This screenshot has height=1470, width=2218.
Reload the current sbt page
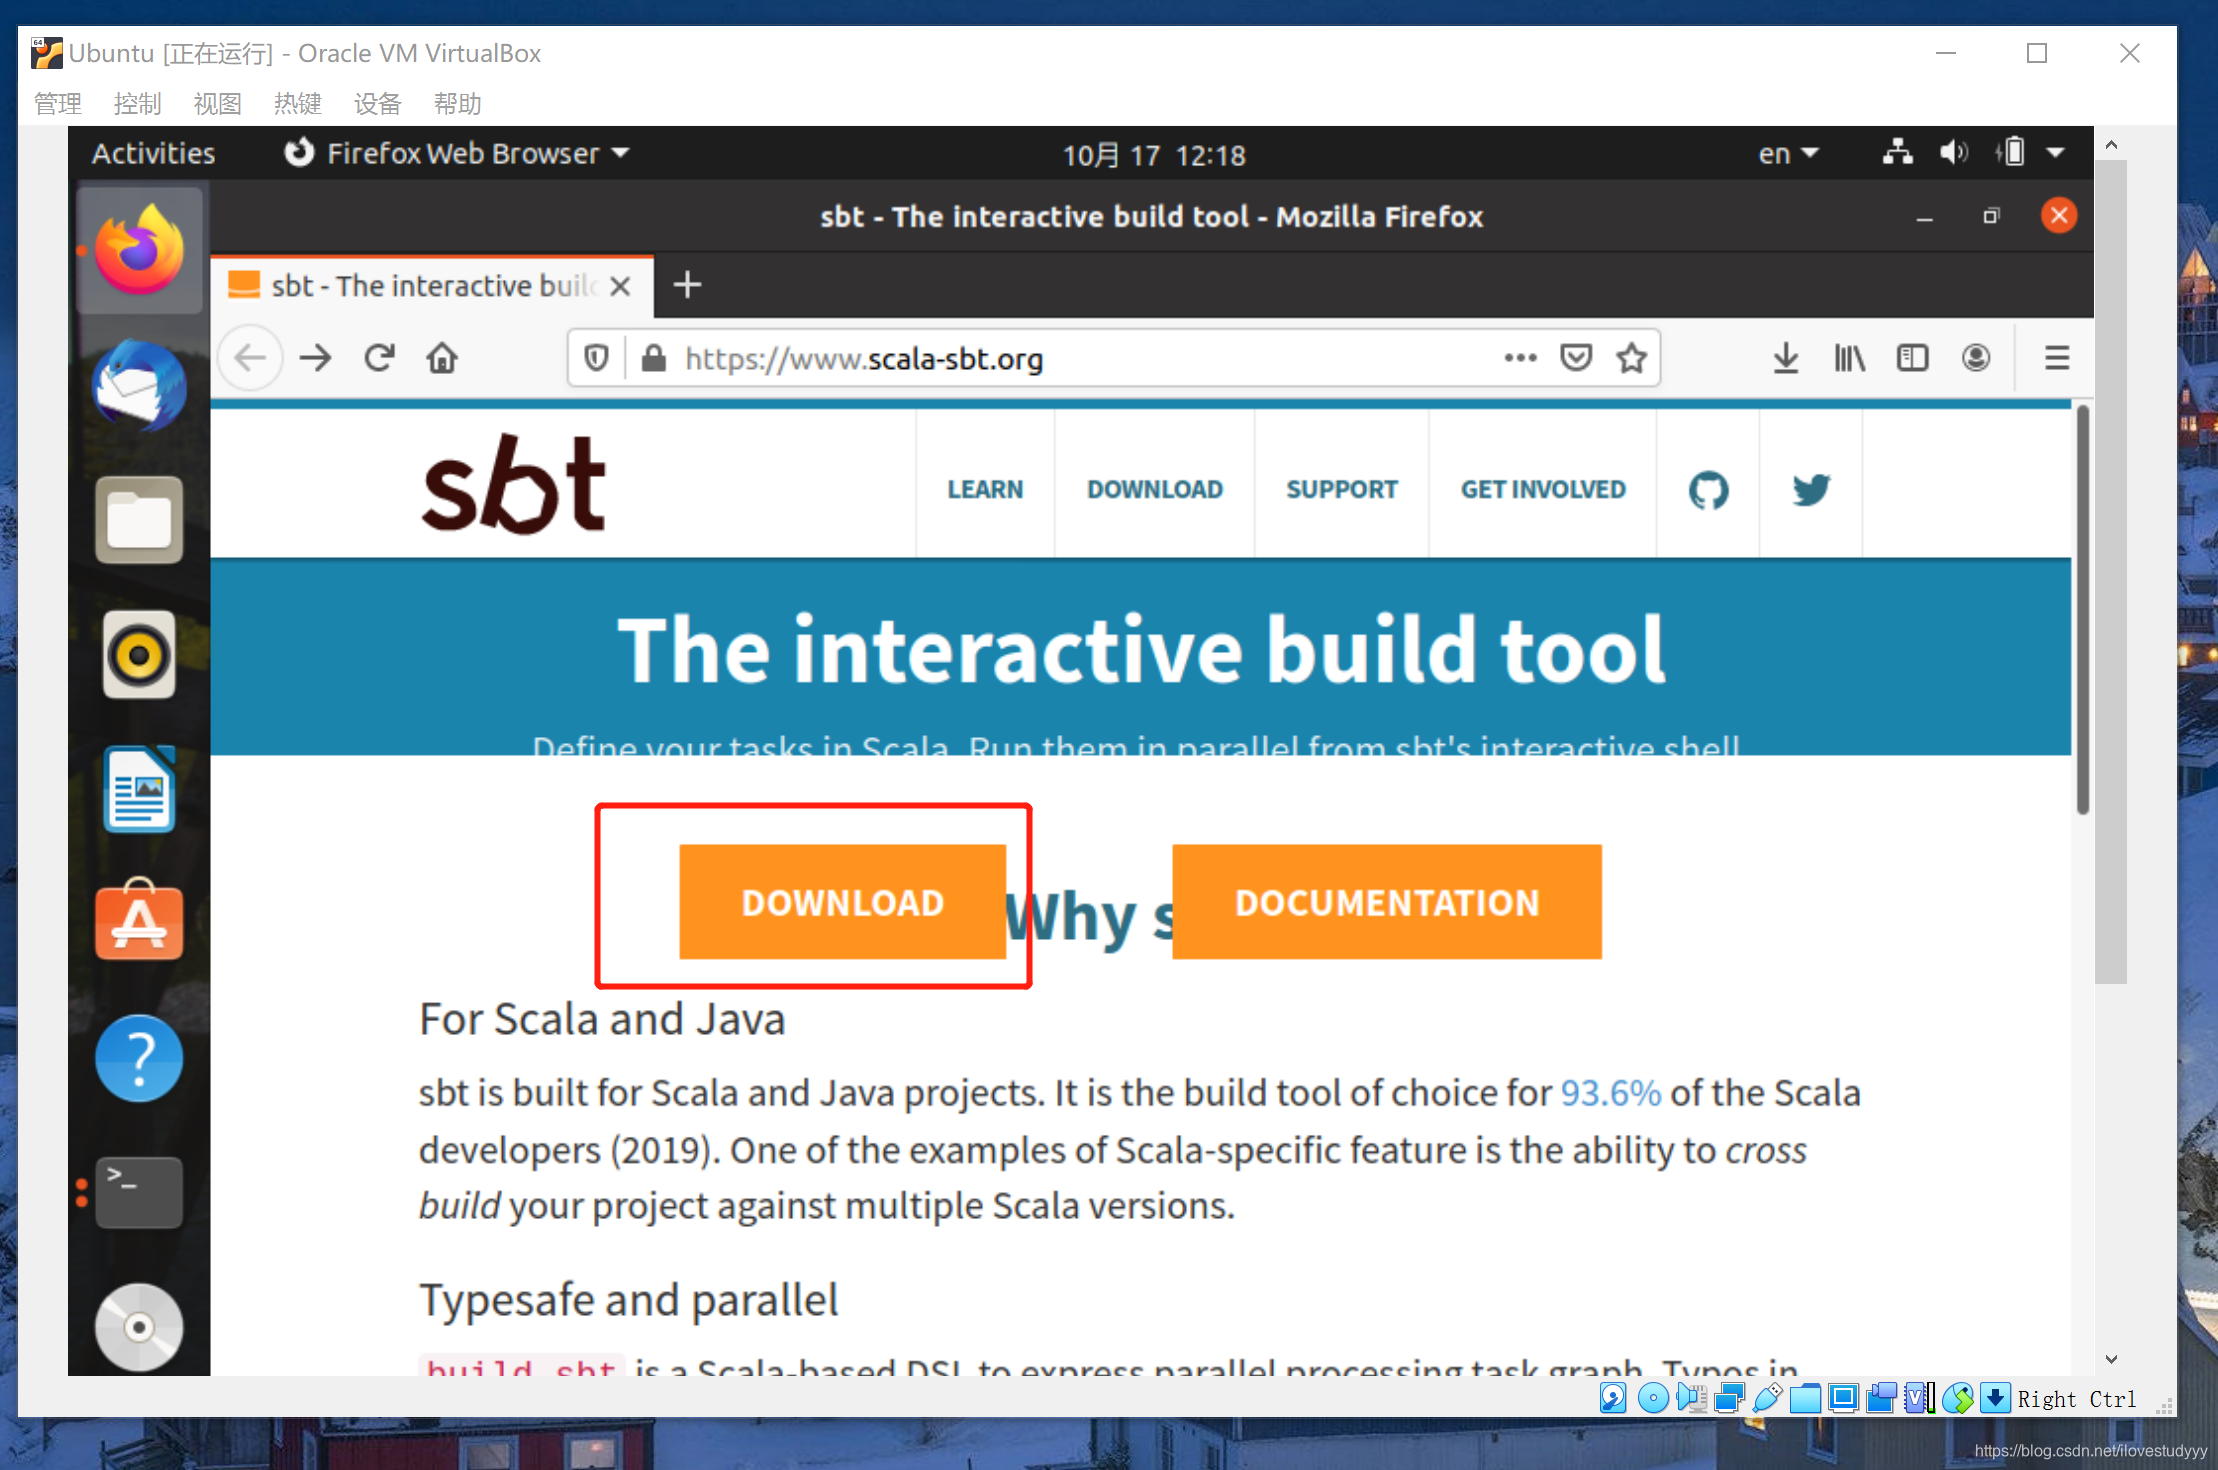pos(380,358)
